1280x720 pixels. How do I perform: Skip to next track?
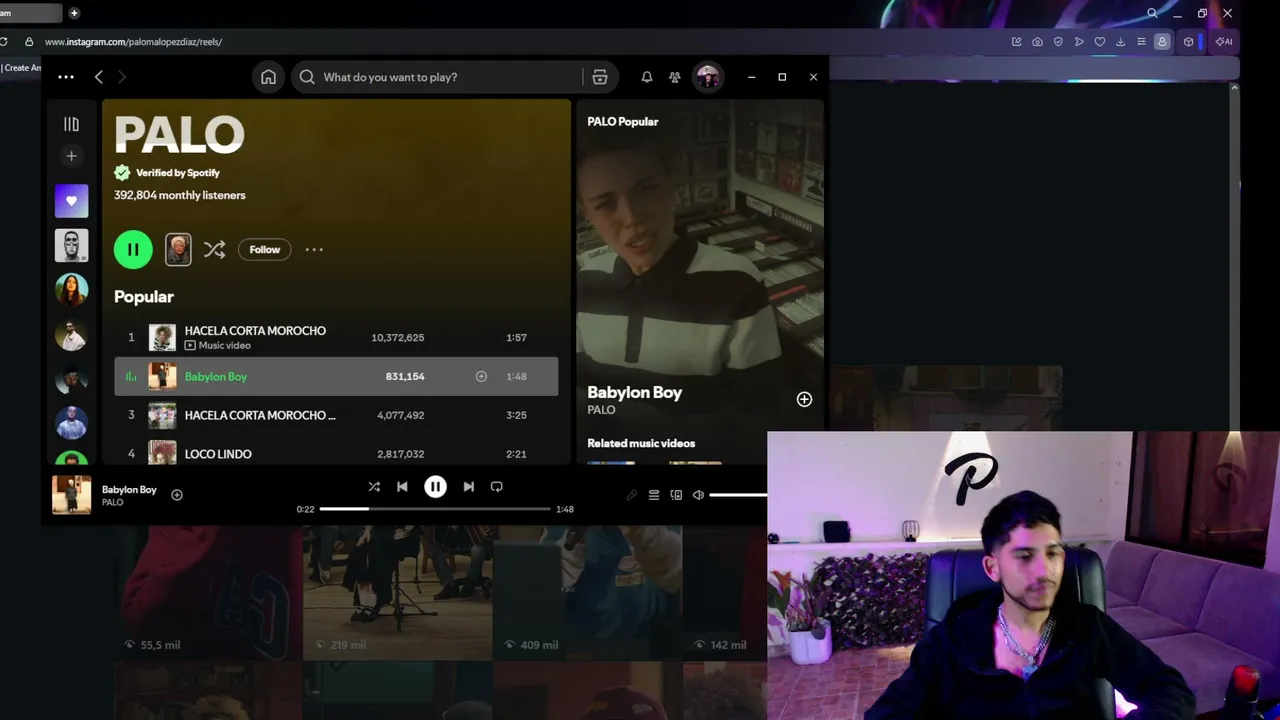[x=468, y=487]
